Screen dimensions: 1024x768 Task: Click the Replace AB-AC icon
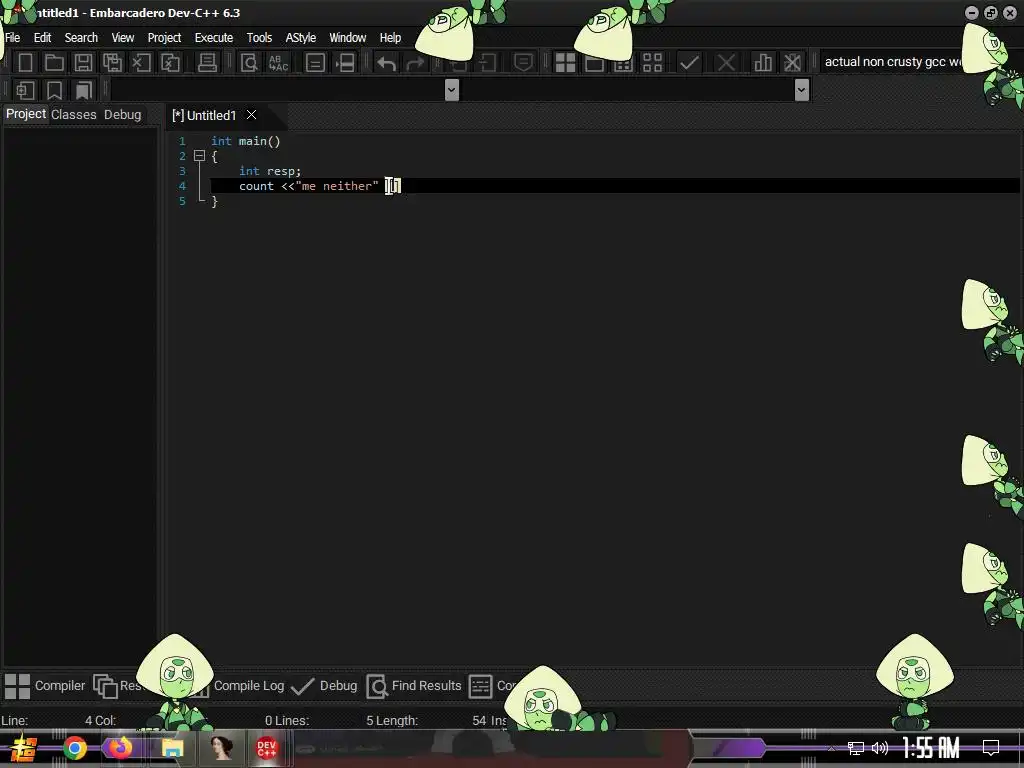tap(278, 63)
